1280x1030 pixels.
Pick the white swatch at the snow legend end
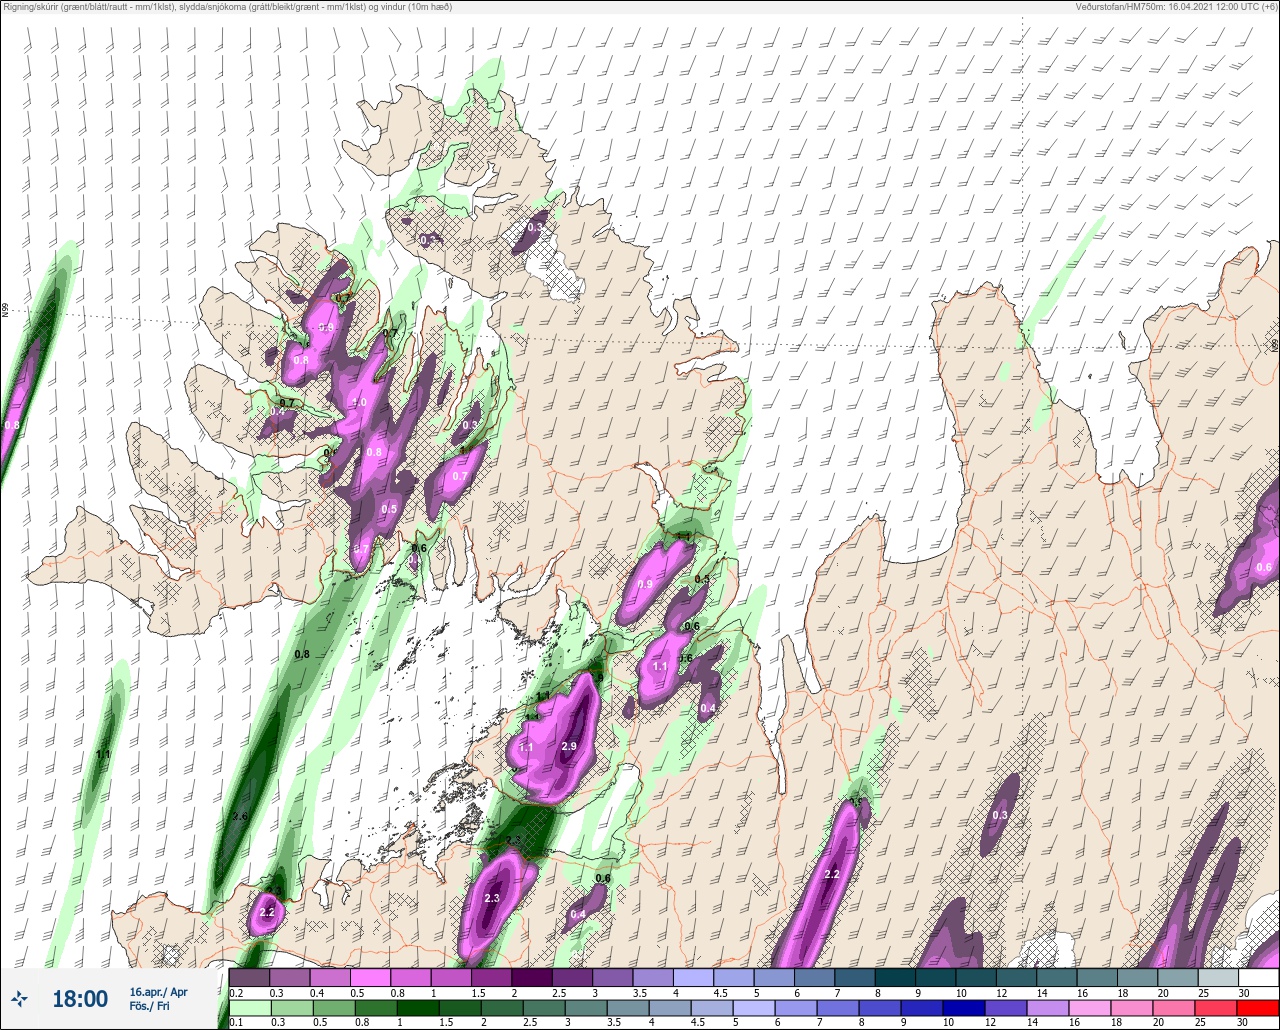tap(1259, 977)
